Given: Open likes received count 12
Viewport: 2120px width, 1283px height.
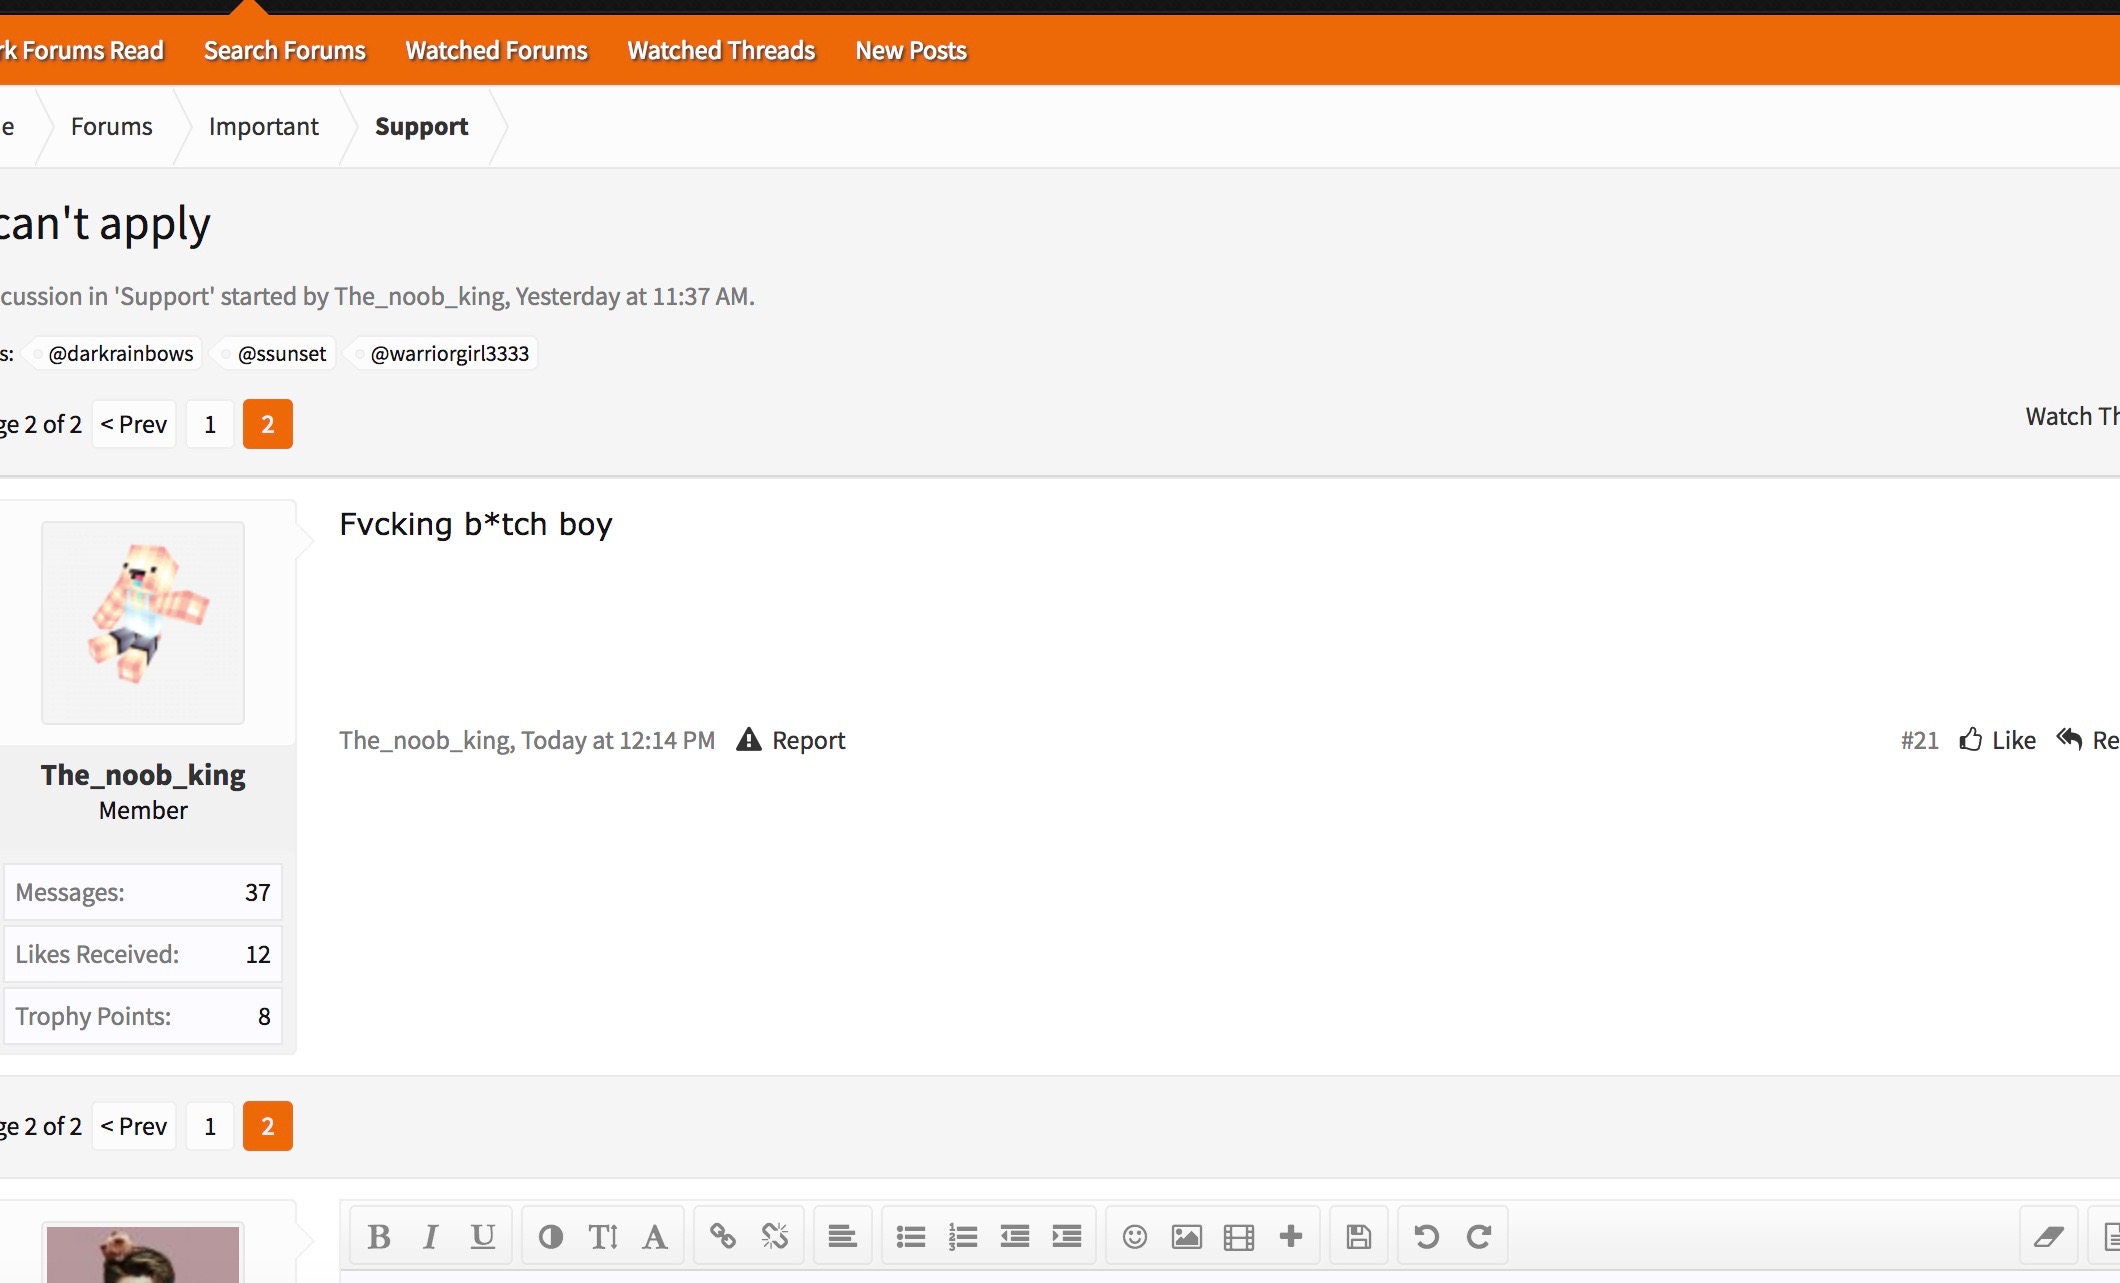Looking at the screenshot, I should coord(258,954).
